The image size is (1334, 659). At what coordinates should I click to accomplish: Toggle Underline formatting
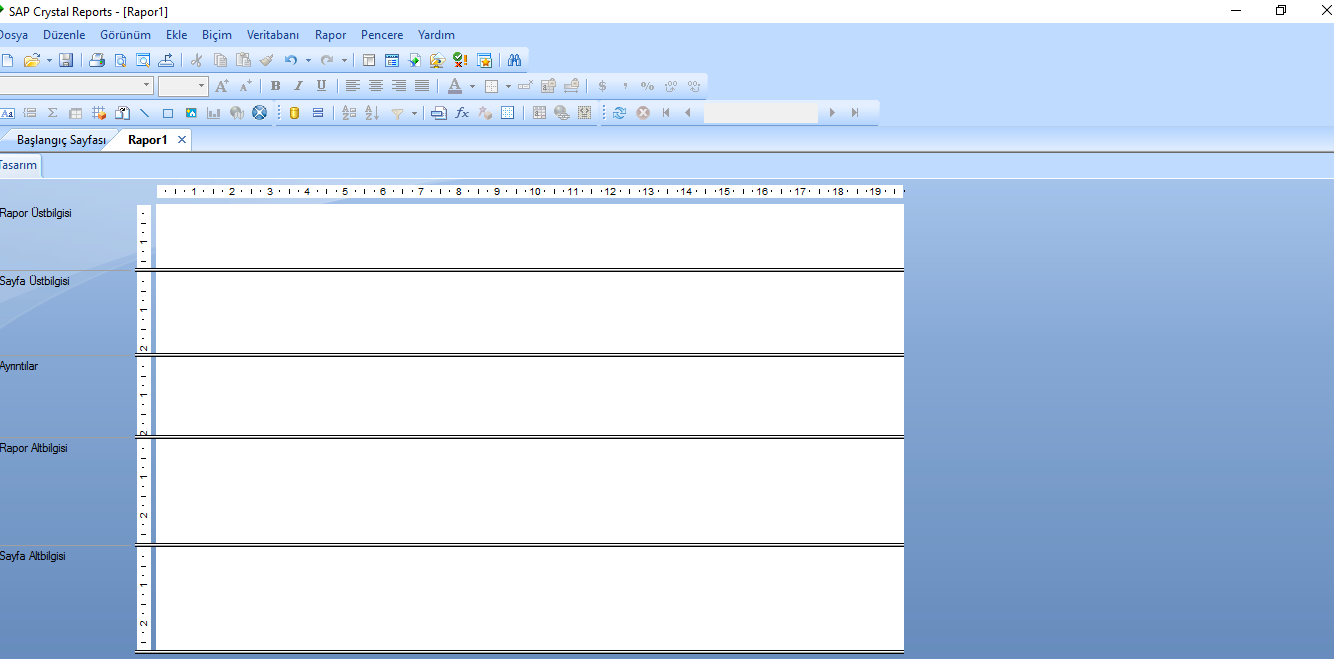(x=321, y=86)
